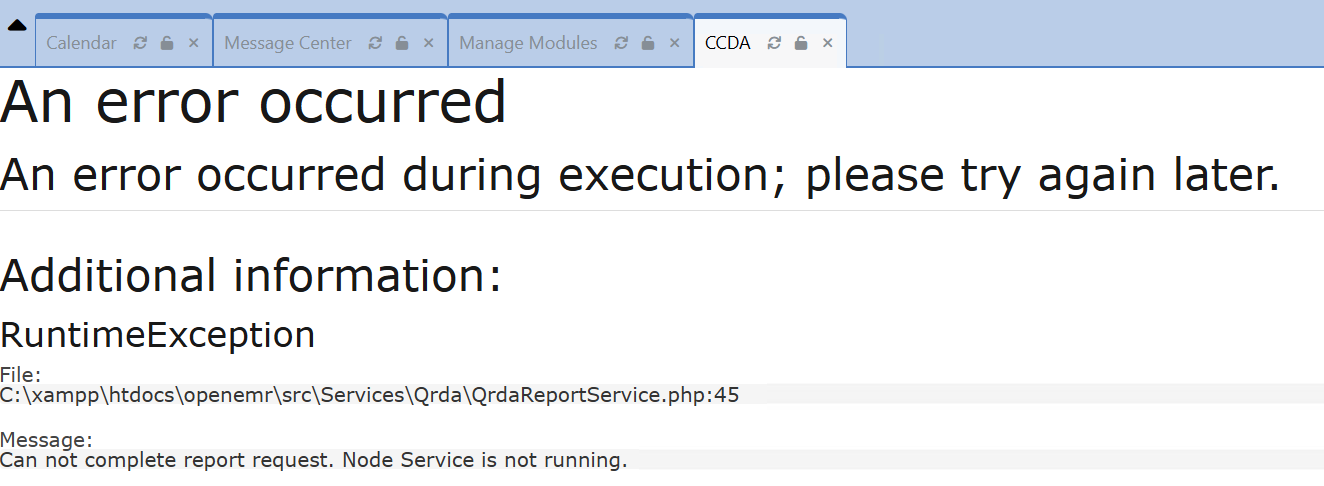Screen dimensions: 1324x486
Task: Refresh the Manage Modules tab
Action: point(621,43)
